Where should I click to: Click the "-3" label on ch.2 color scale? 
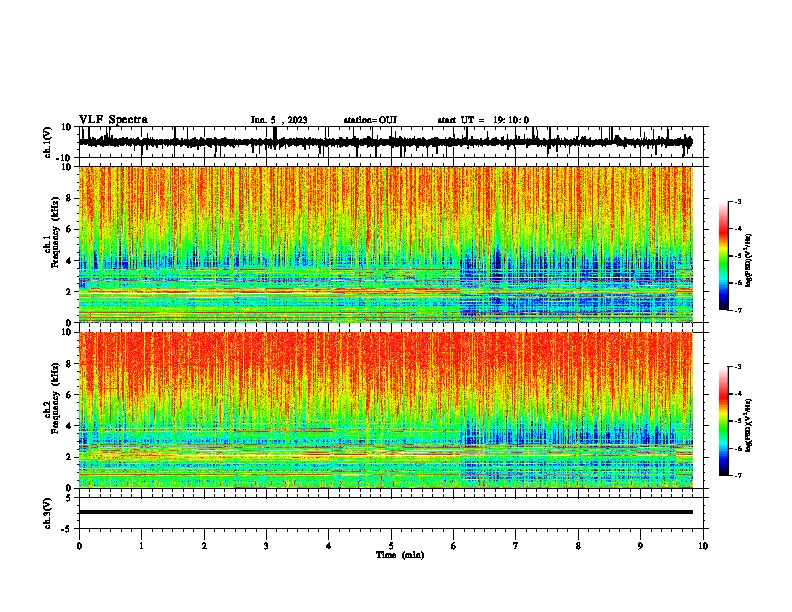737,367
